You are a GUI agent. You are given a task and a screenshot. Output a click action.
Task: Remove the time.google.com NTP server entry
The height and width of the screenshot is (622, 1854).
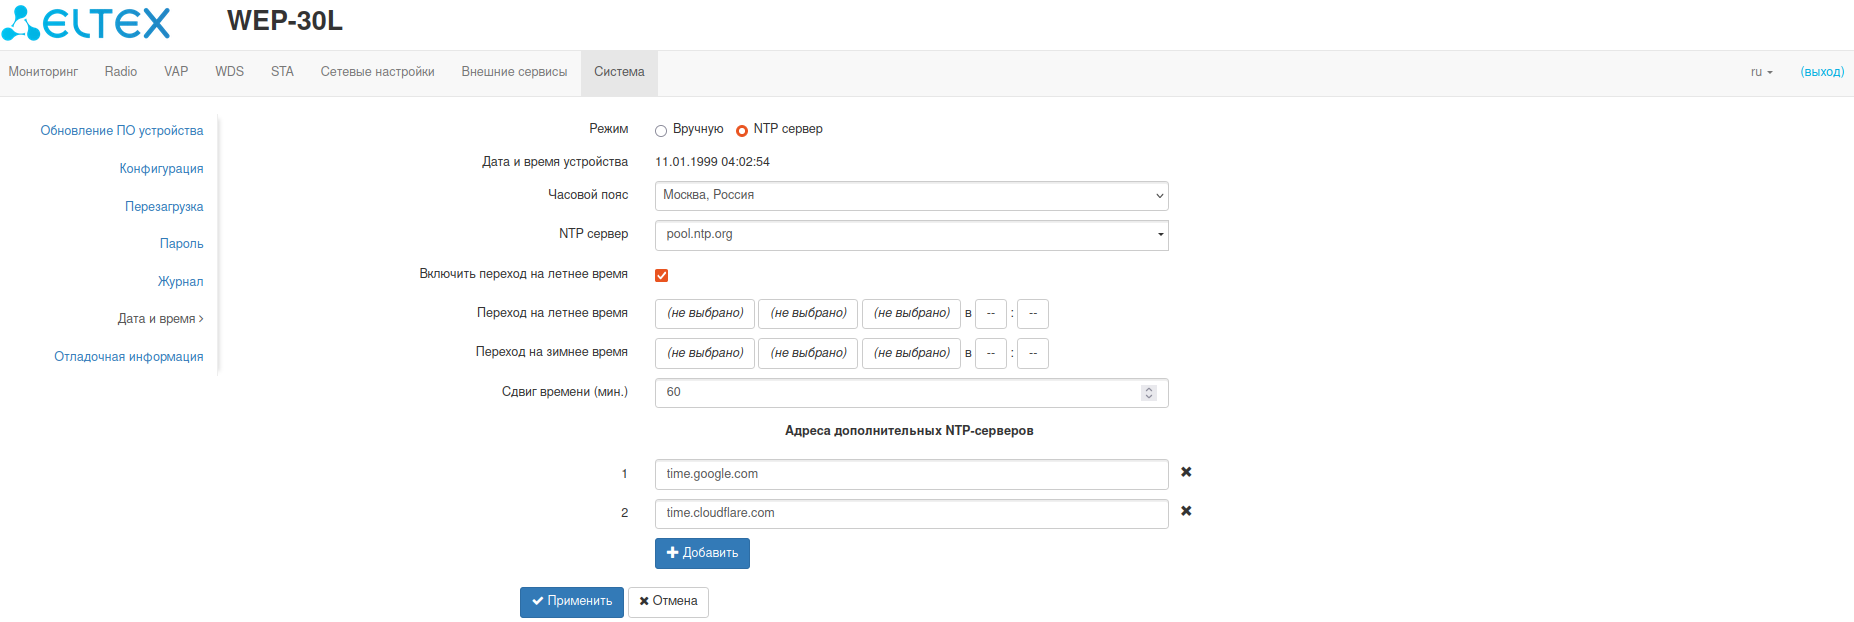pos(1186,472)
